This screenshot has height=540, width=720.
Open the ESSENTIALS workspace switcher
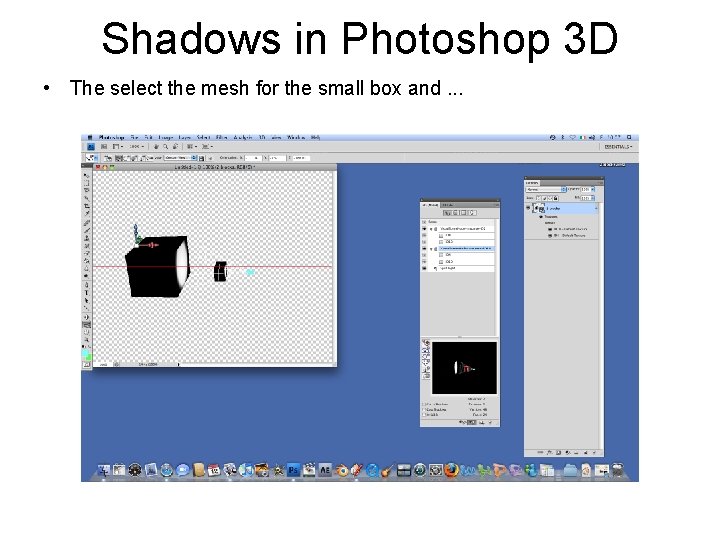pyautogui.click(x=619, y=146)
